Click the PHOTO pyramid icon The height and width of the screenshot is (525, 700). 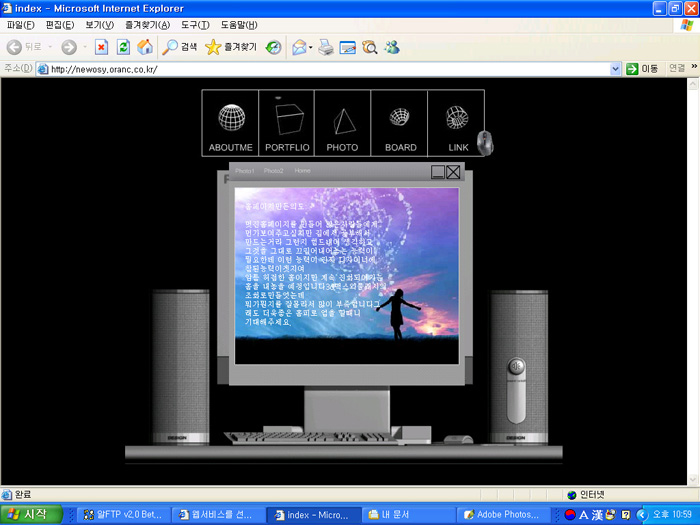(343, 121)
